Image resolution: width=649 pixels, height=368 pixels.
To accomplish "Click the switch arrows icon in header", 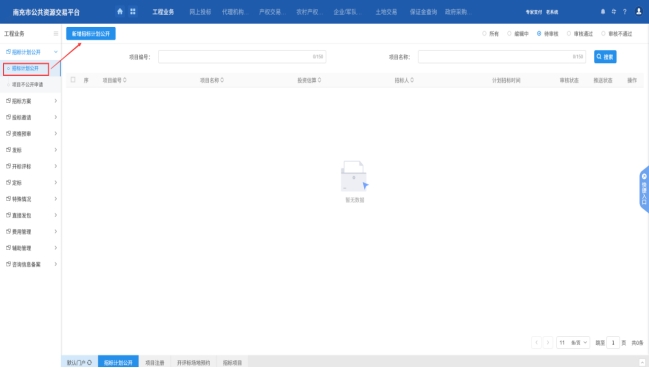I will (x=613, y=12).
